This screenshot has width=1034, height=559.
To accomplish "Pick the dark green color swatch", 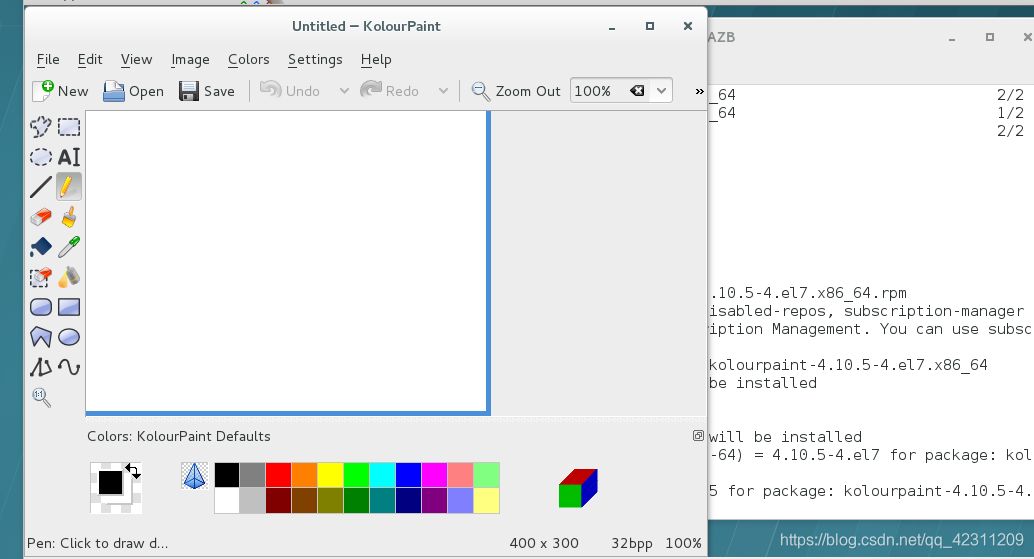I will pos(357,500).
